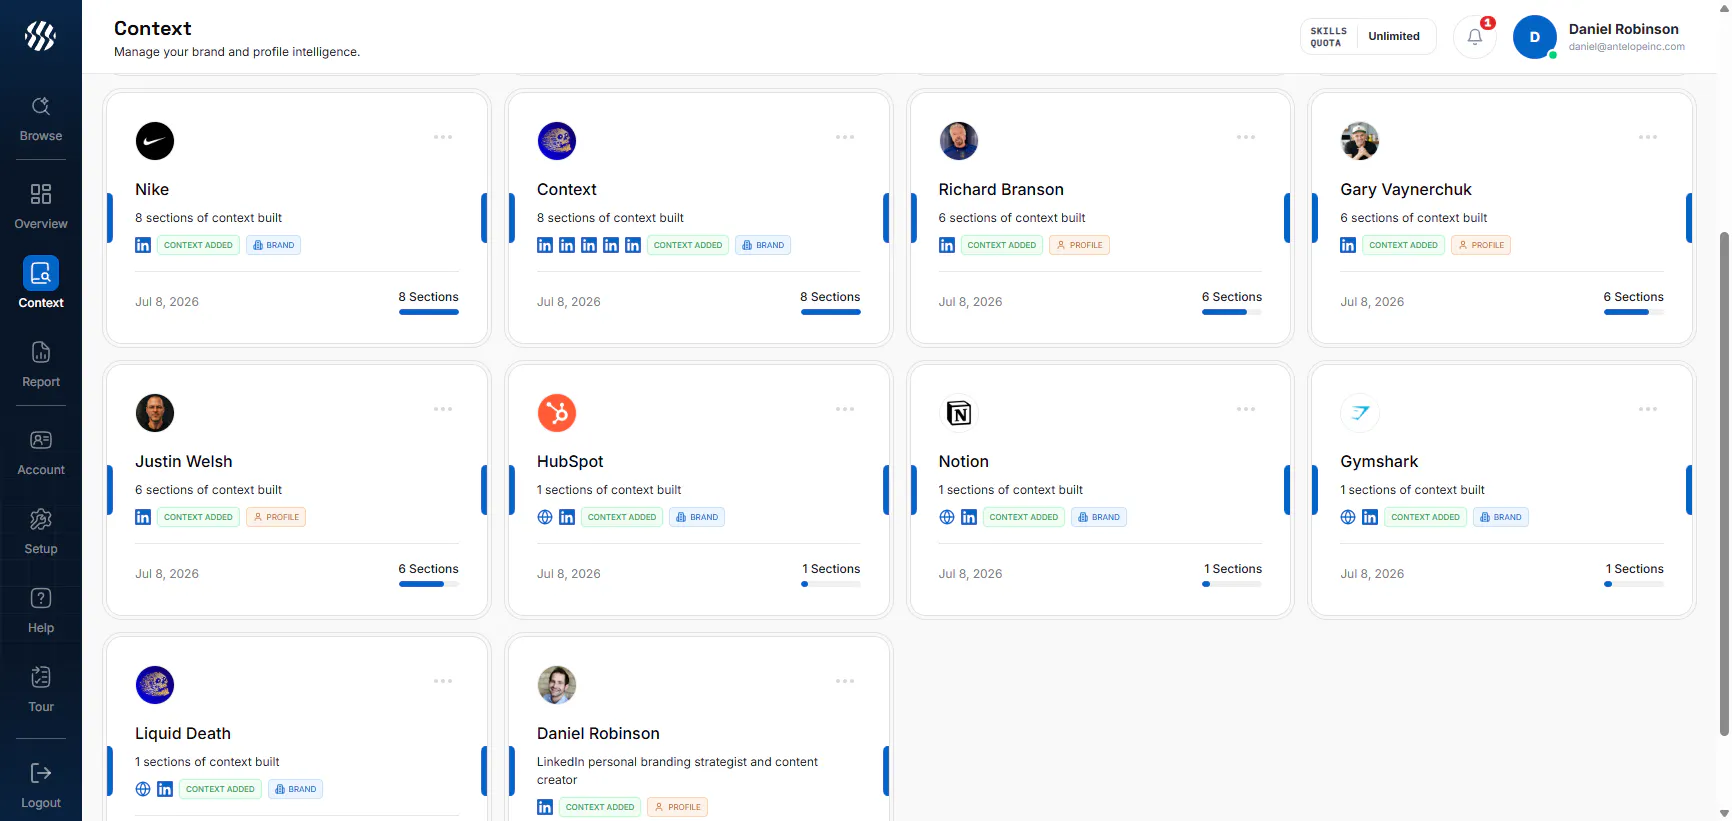Open the Account section
1732x821 pixels.
41,453
